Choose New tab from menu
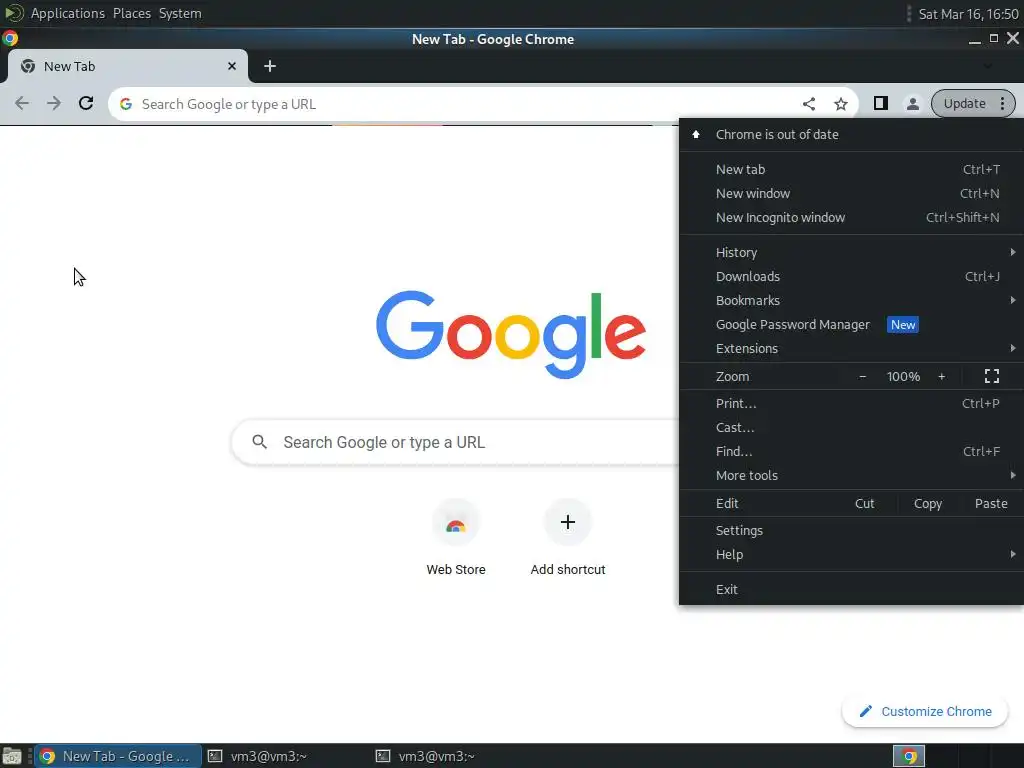1024x768 pixels. click(852, 169)
